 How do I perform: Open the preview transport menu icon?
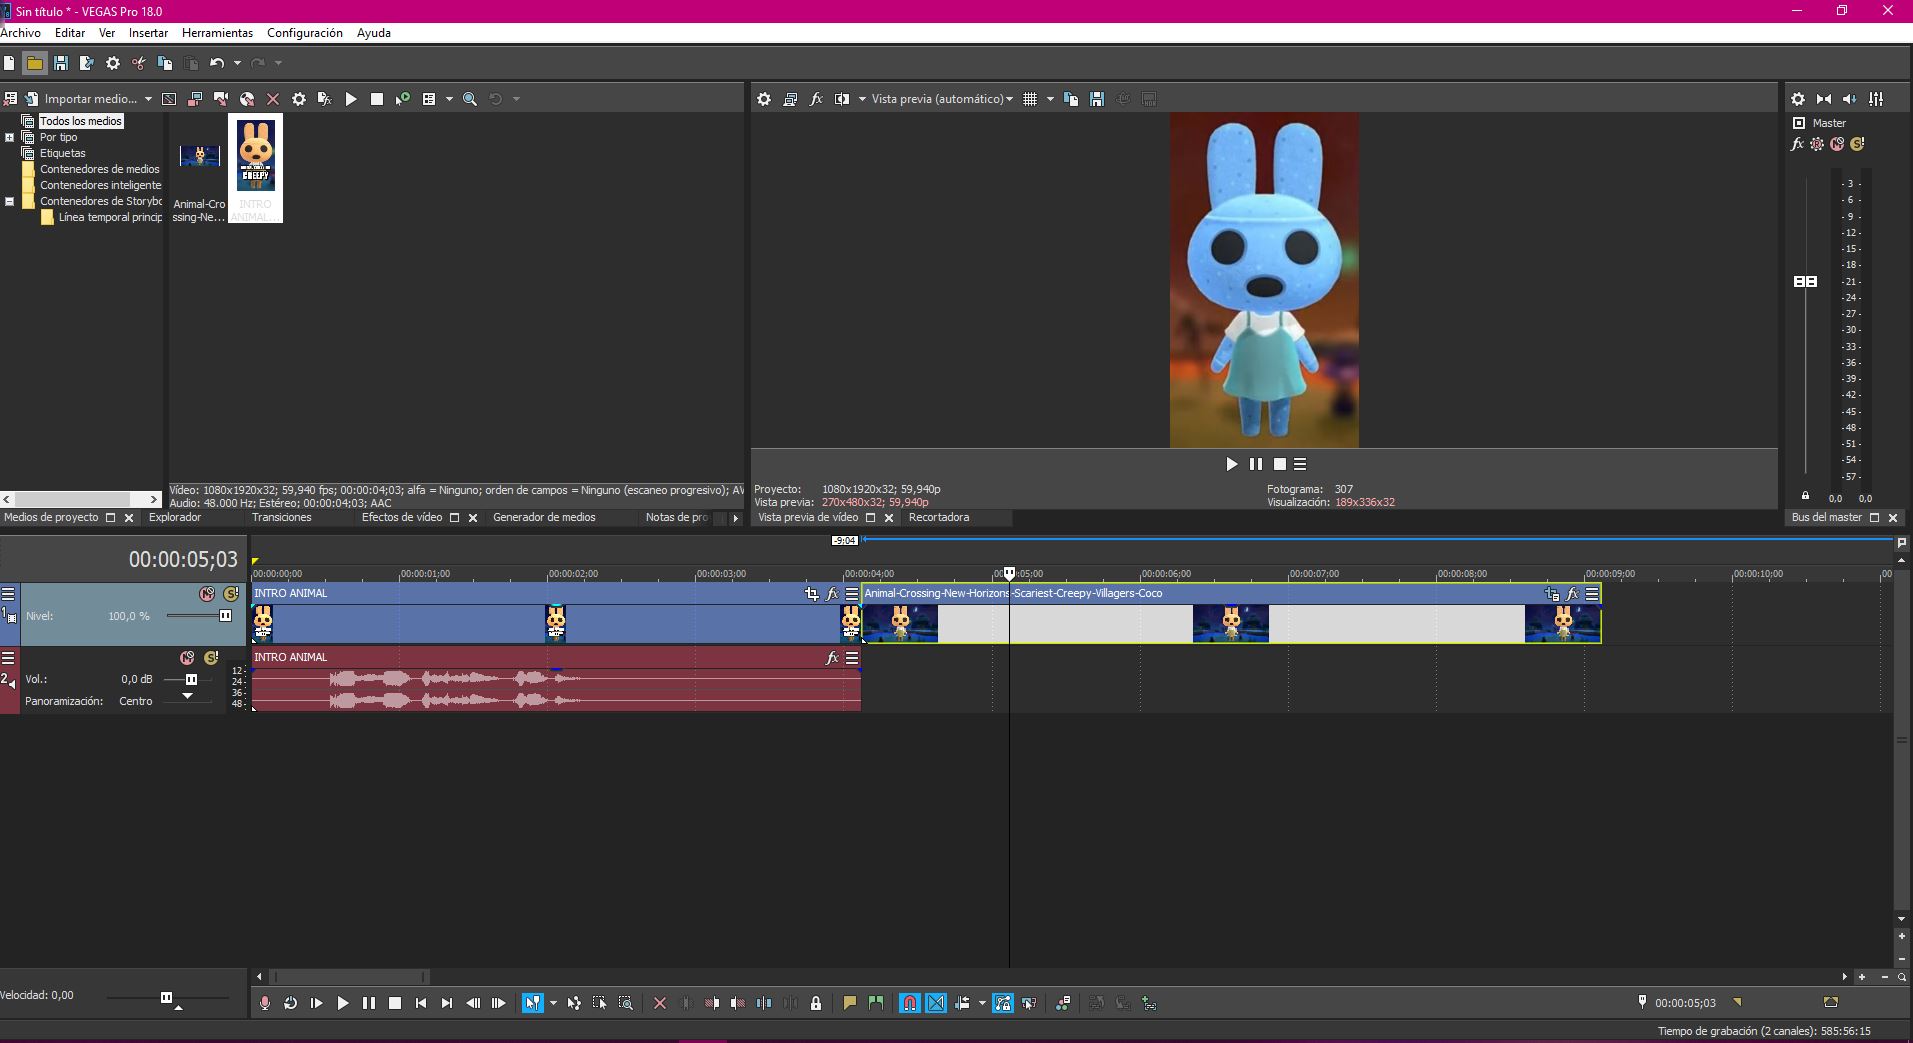pyautogui.click(x=1300, y=464)
